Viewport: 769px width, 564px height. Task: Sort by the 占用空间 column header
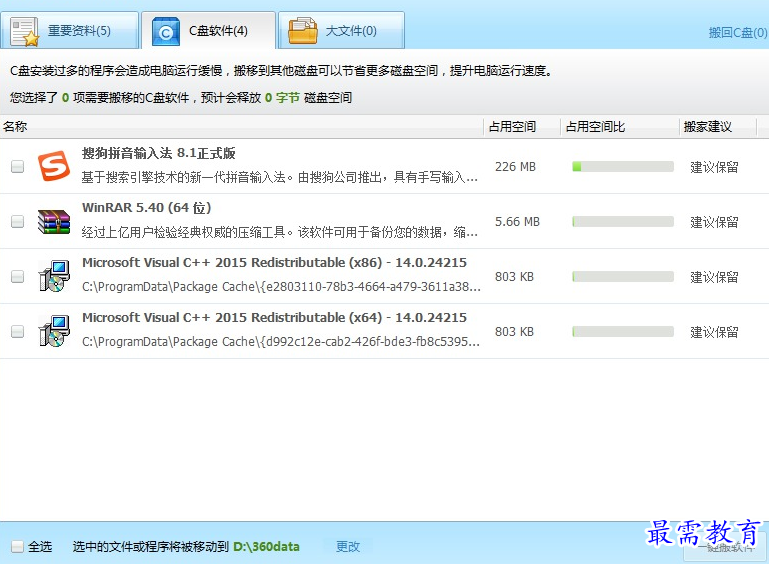point(522,127)
